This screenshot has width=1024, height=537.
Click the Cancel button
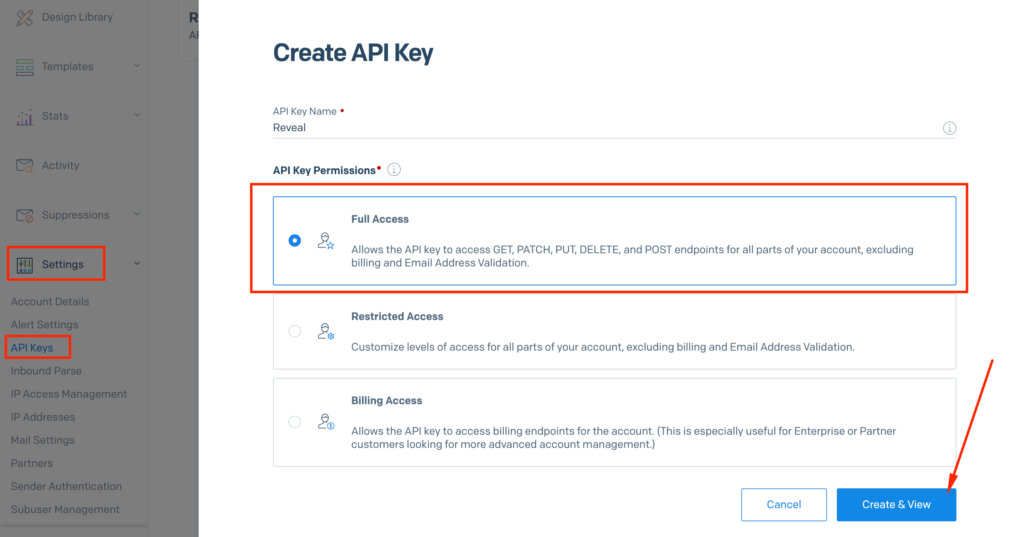pyautogui.click(x=783, y=504)
